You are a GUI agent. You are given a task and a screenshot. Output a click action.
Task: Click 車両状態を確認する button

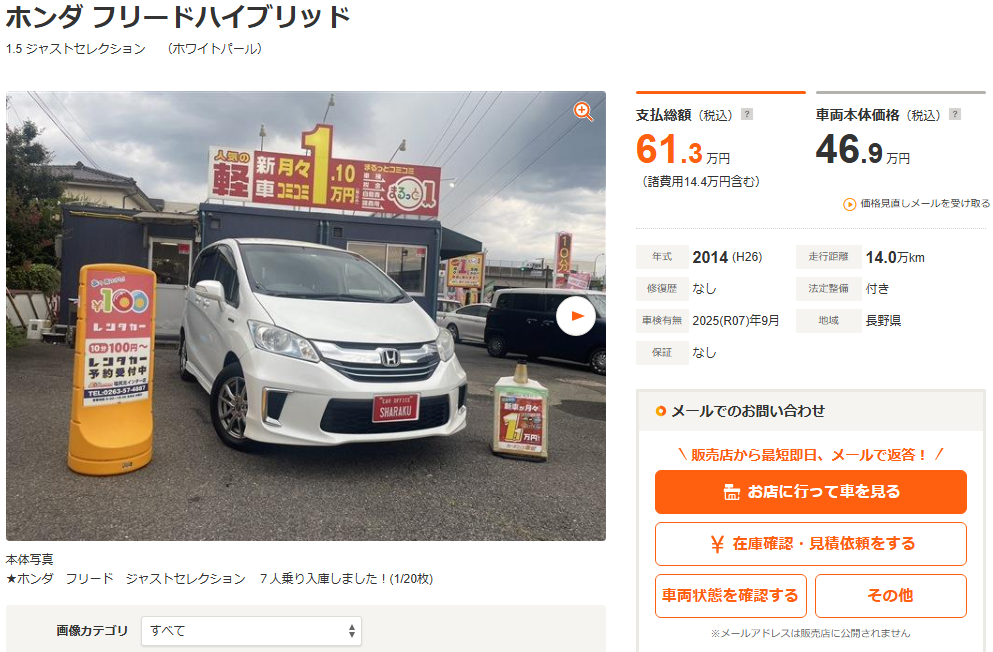730,596
